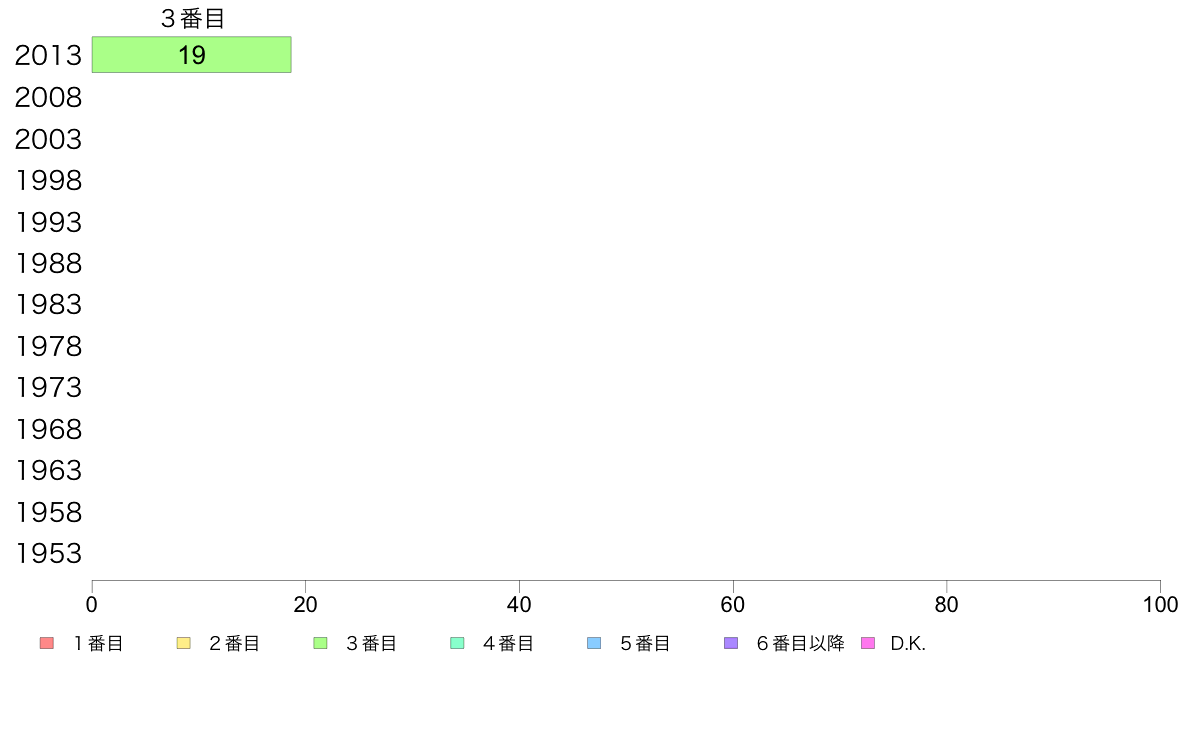Toggle the green 3番目 legend swatch
Image resolution: width=1188 pixels, height=736 pixels.
click(320, 643)
